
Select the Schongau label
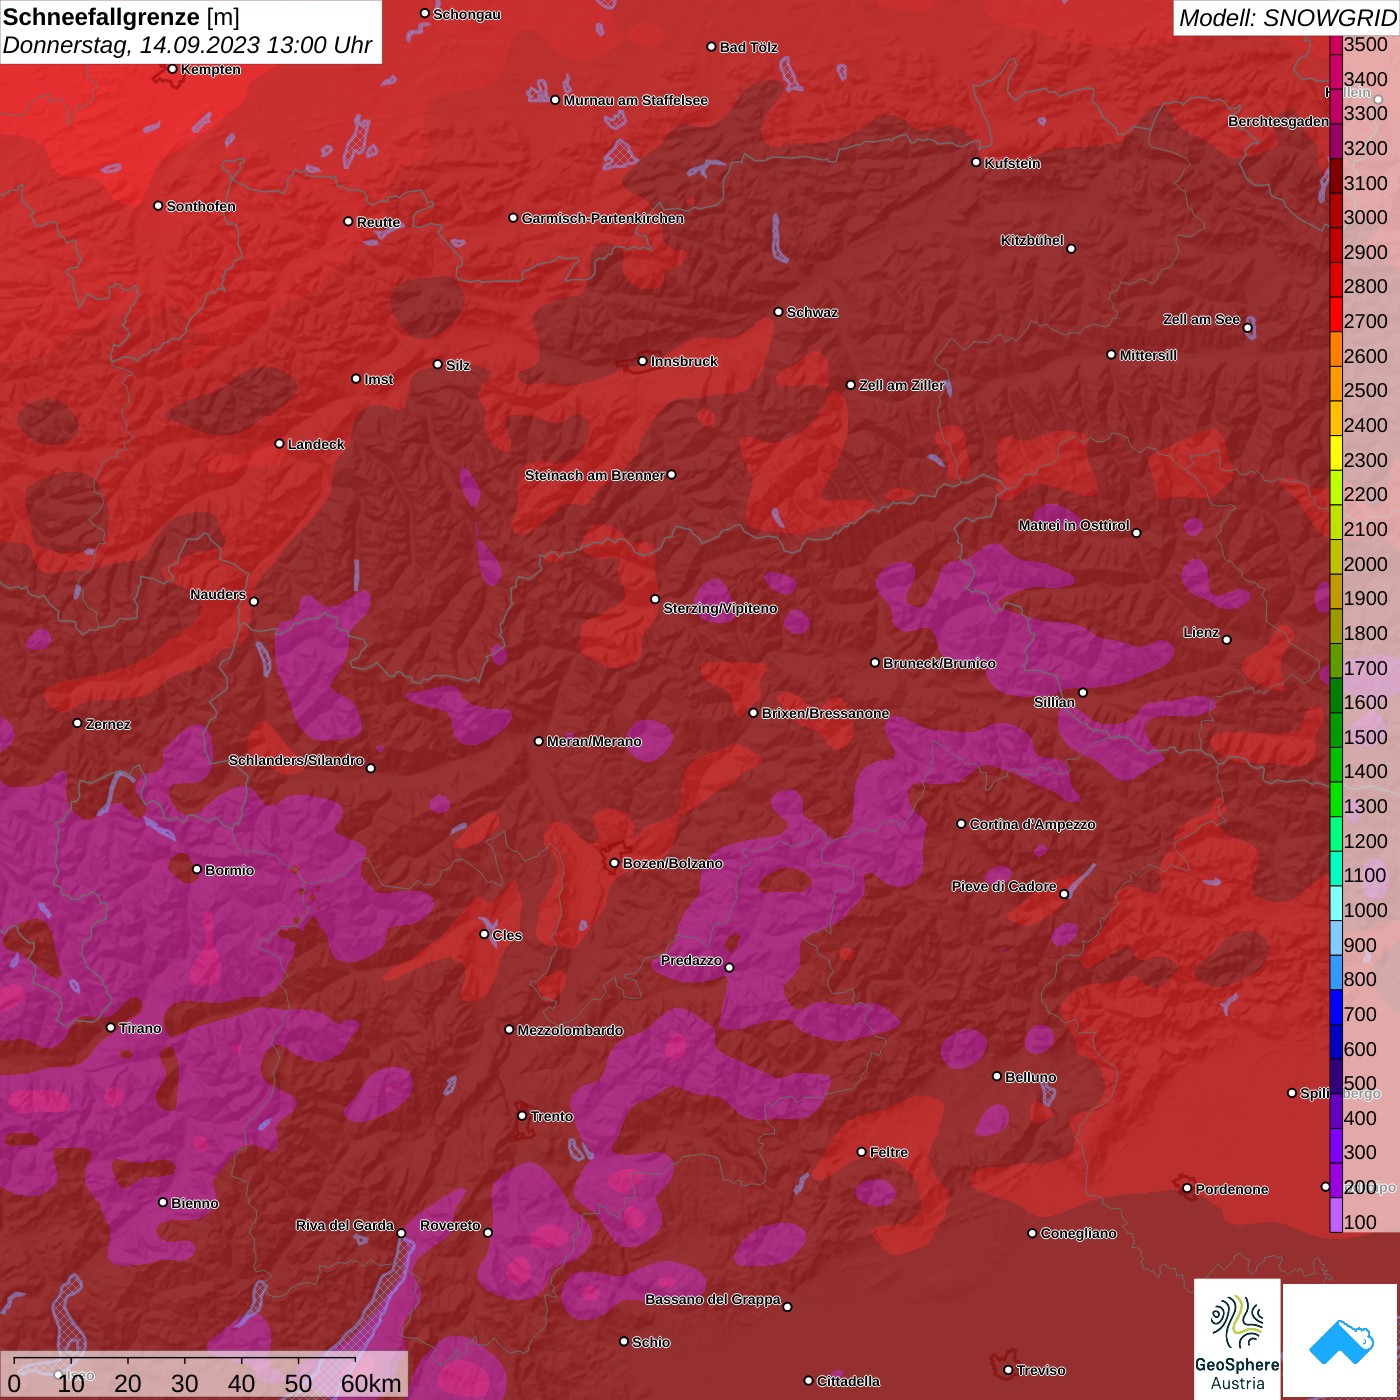466,14
